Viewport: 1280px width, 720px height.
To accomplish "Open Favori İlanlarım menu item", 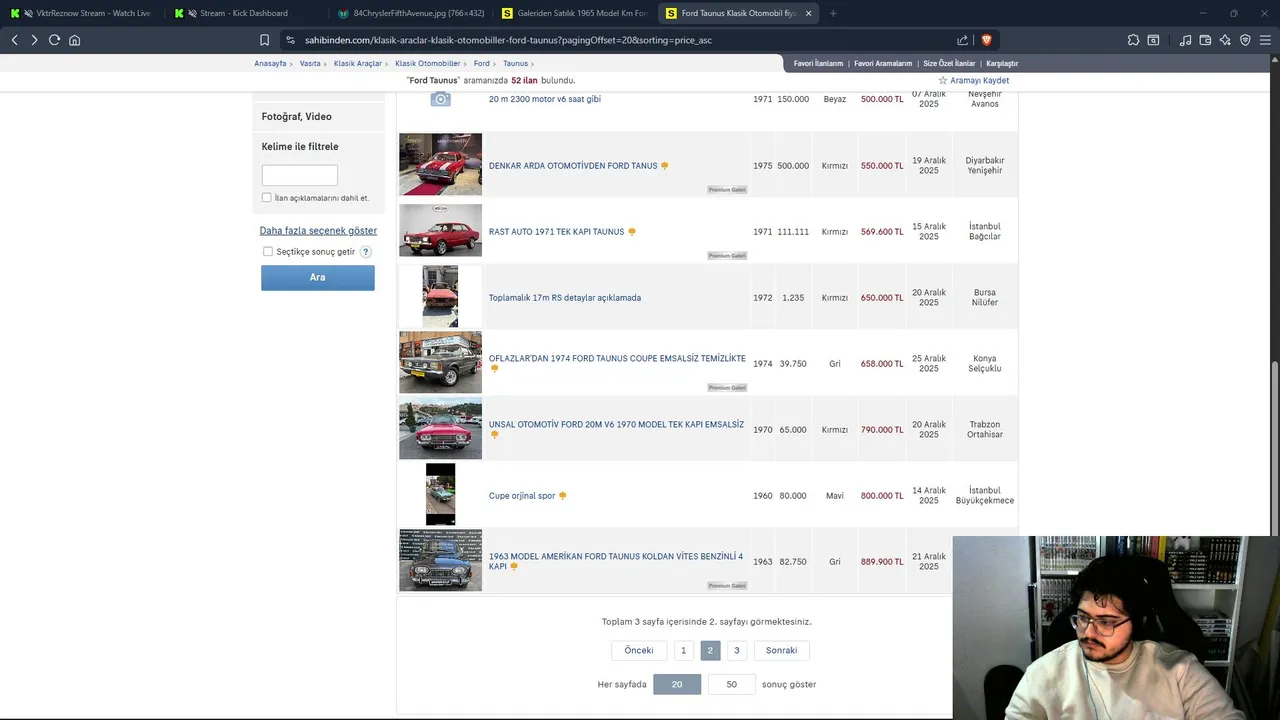I will 818,63.
